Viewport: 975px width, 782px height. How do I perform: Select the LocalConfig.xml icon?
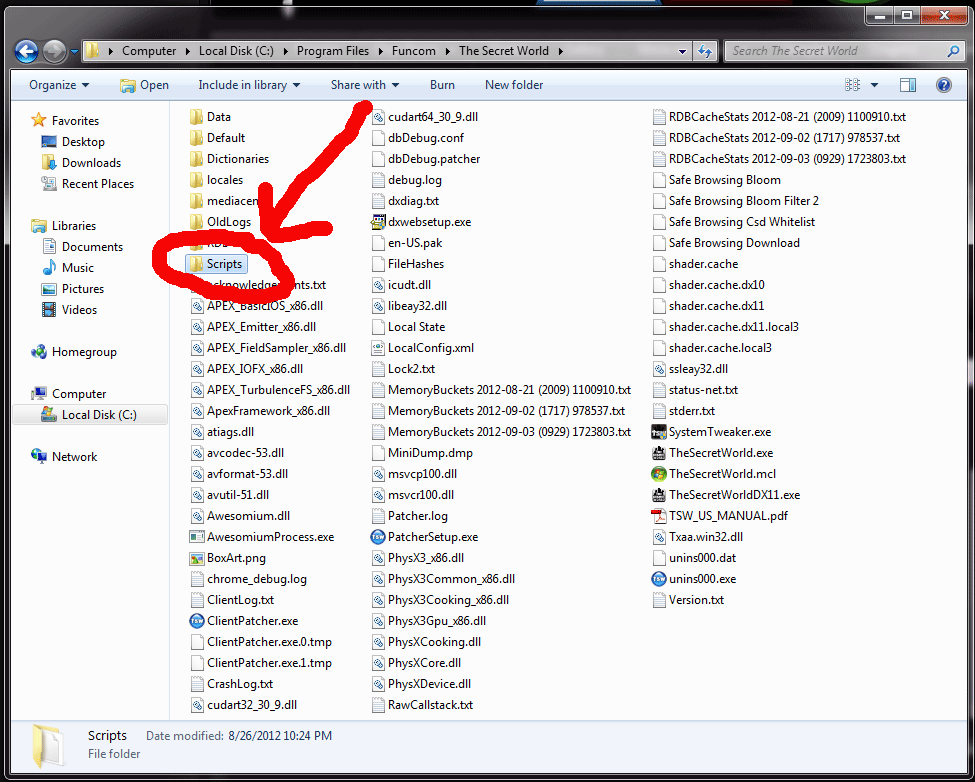pyautogui.click(x=377, y=348)
